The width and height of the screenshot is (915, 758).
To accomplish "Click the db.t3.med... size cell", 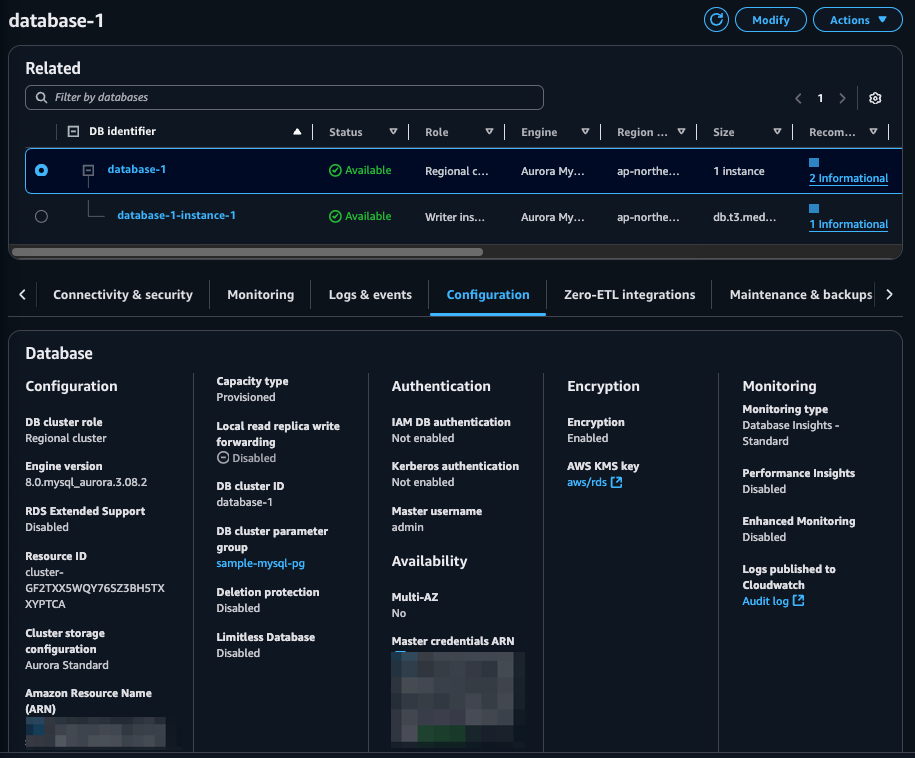I will pyautogui.click(x=745, y=217).
